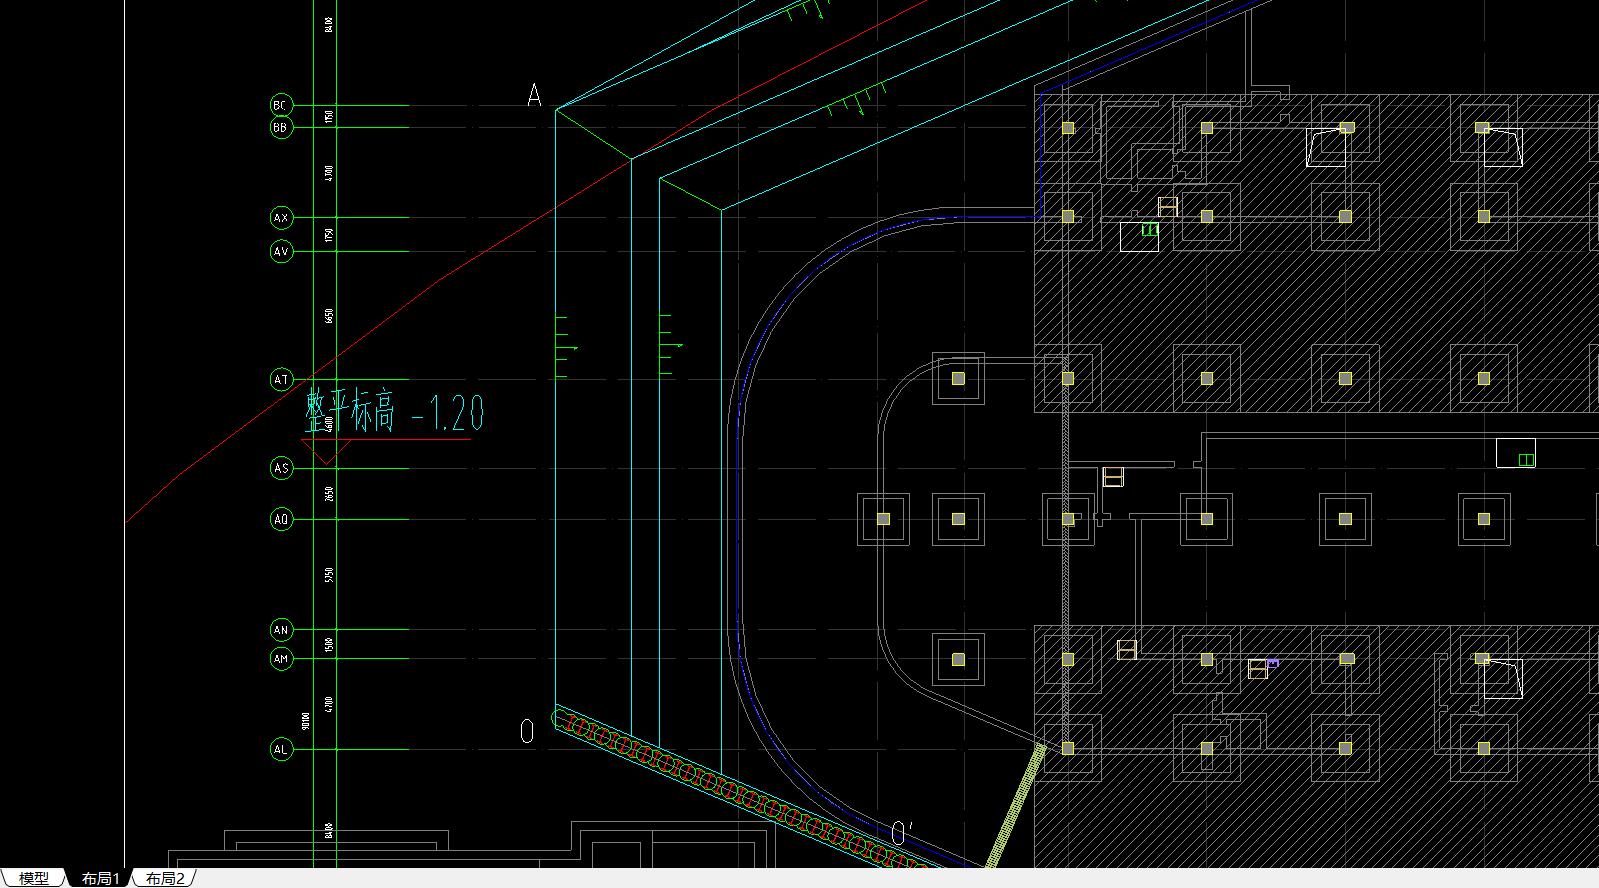
Task: Select the point label A
Action: point(534,96)
